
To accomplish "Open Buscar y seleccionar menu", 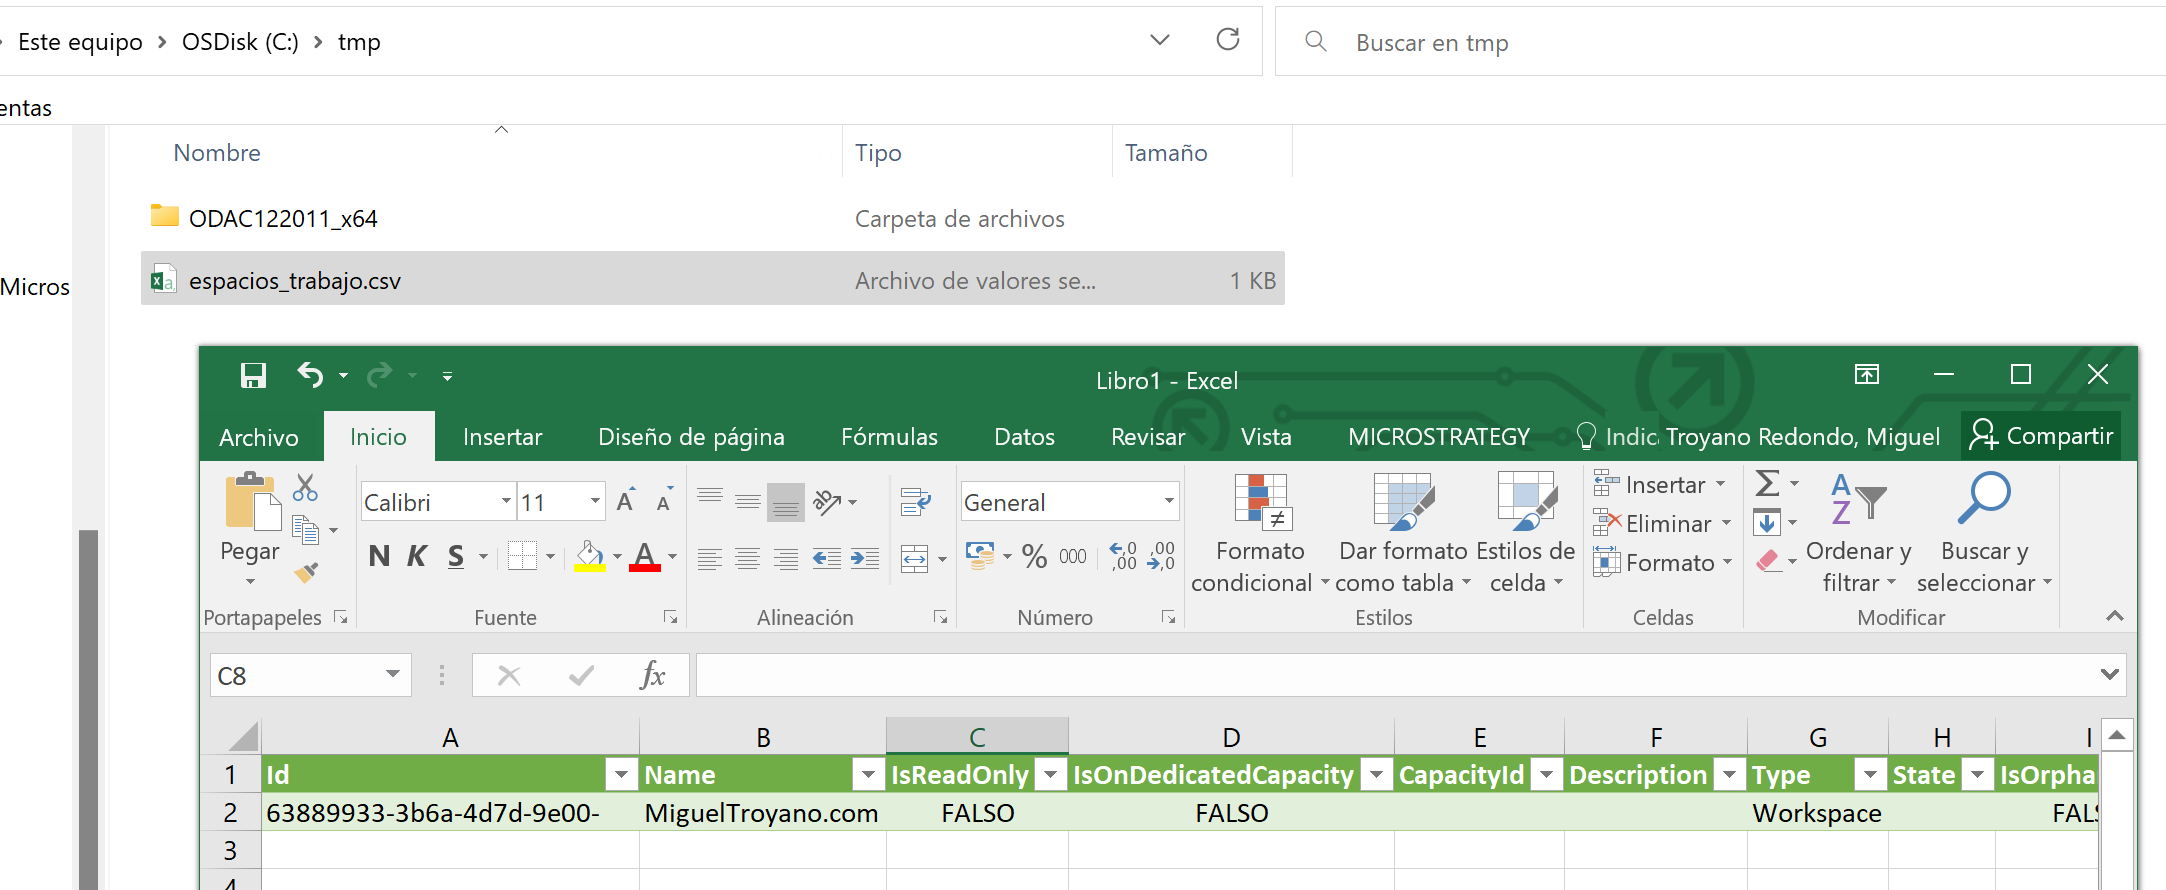I will pos(1984,534).
